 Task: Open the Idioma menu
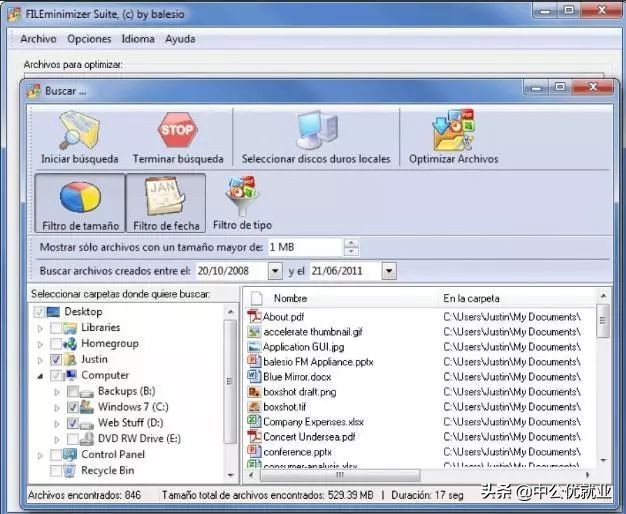138,39
